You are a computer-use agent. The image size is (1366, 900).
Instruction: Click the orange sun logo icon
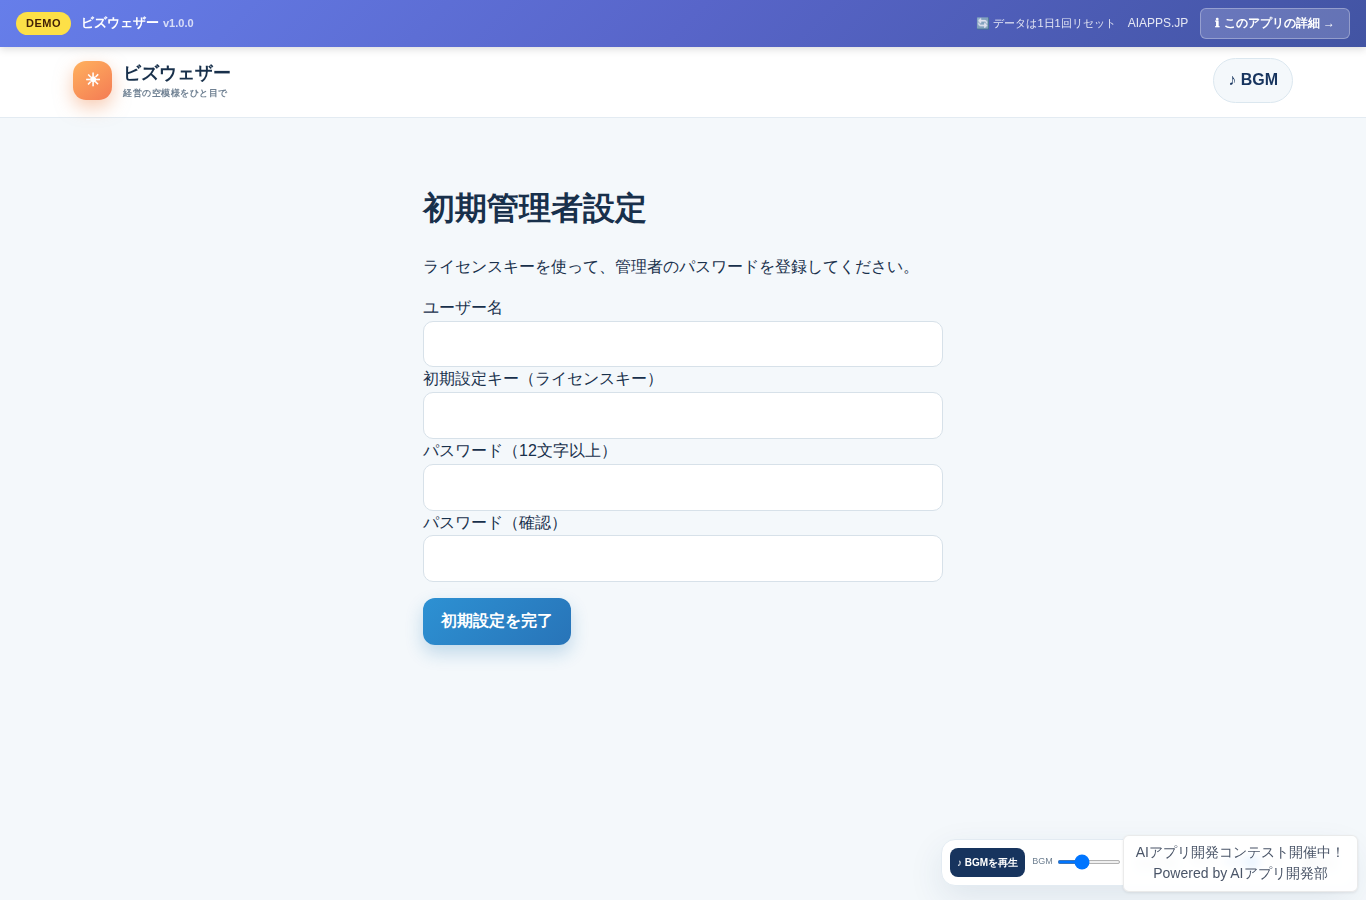point(92,80)
